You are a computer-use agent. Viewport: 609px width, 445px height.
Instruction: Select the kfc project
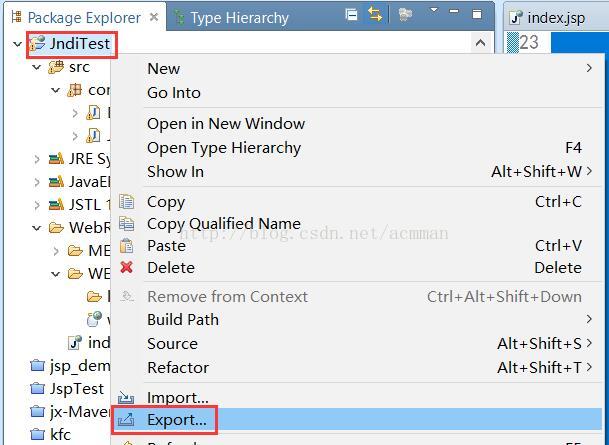(51, 435)
